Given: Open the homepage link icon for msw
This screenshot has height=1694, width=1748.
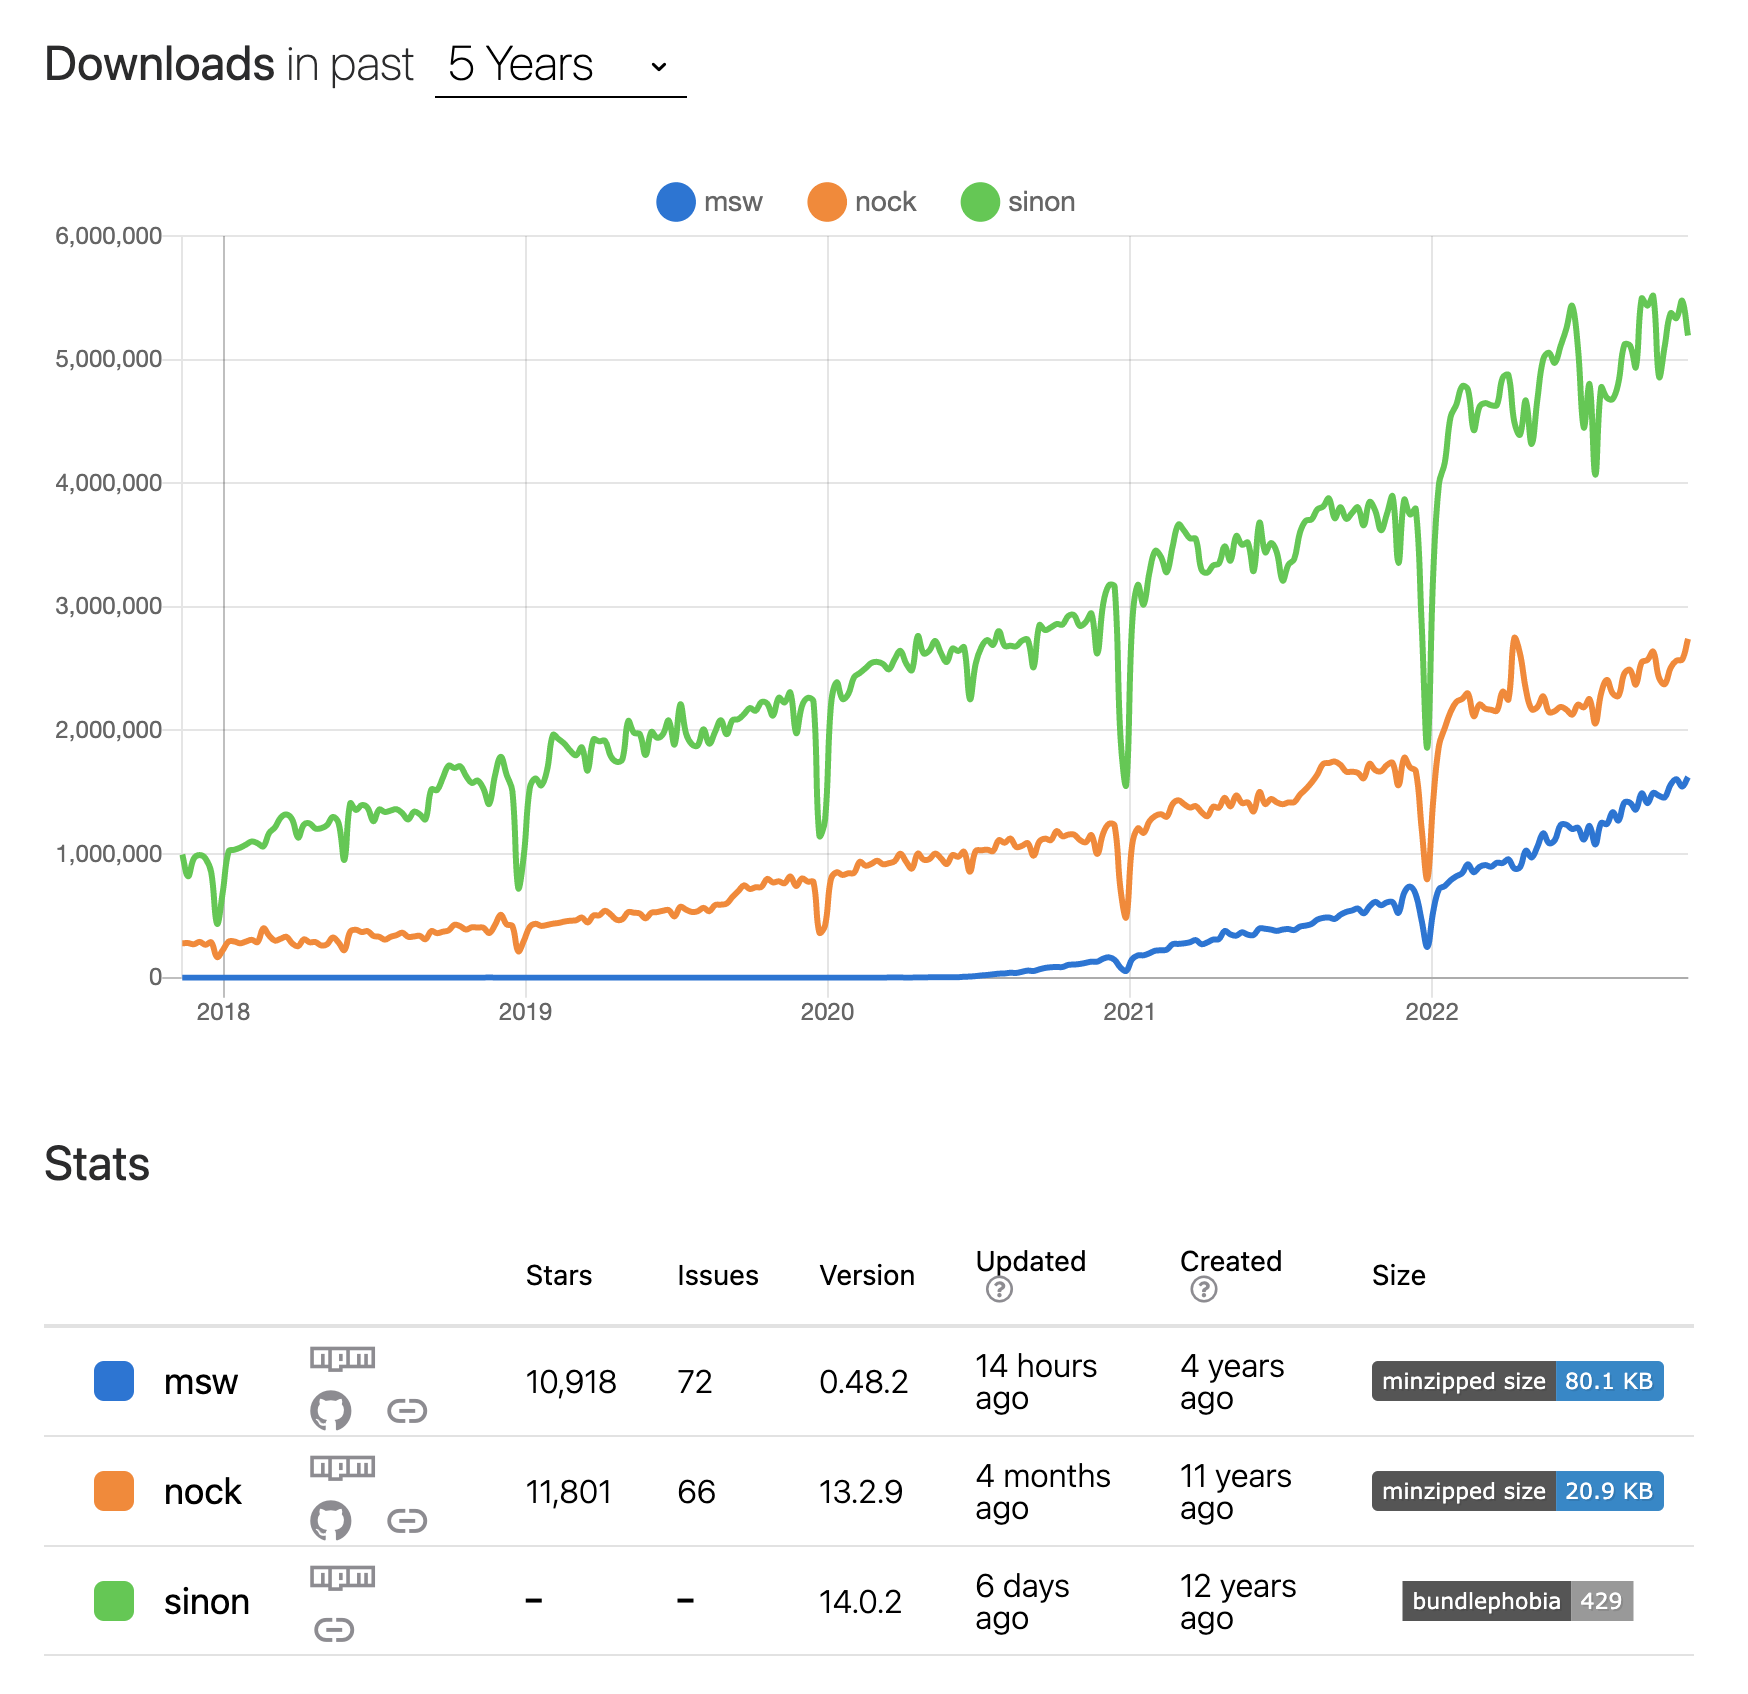Looking at the screenshot, I should (407, 1411).
